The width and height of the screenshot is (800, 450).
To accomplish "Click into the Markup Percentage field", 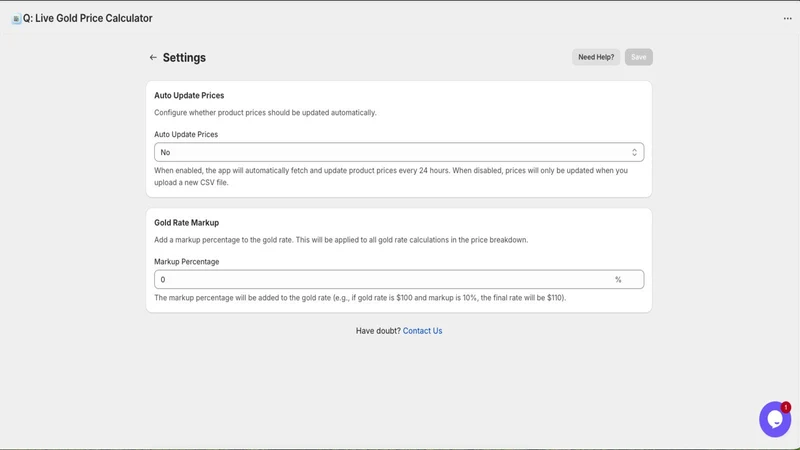I will (x=399, y=280).
